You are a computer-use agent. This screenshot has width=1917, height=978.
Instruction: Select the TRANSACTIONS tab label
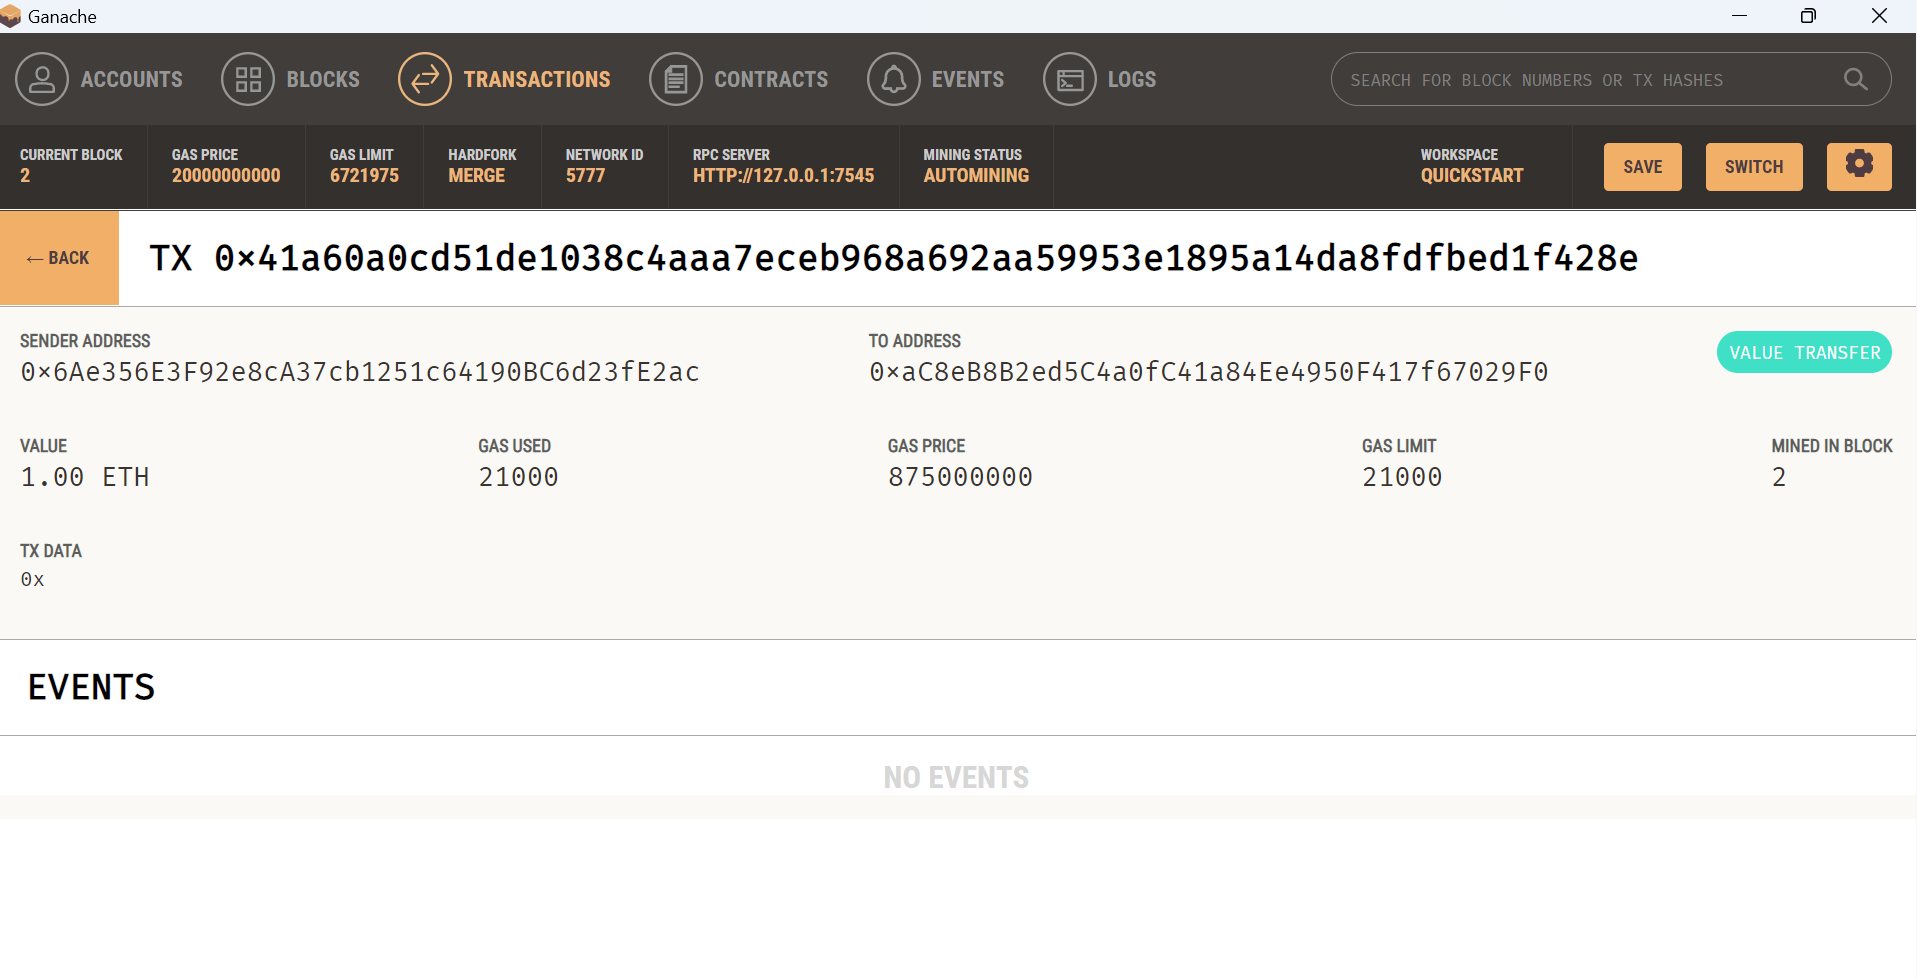click(537, 79)
